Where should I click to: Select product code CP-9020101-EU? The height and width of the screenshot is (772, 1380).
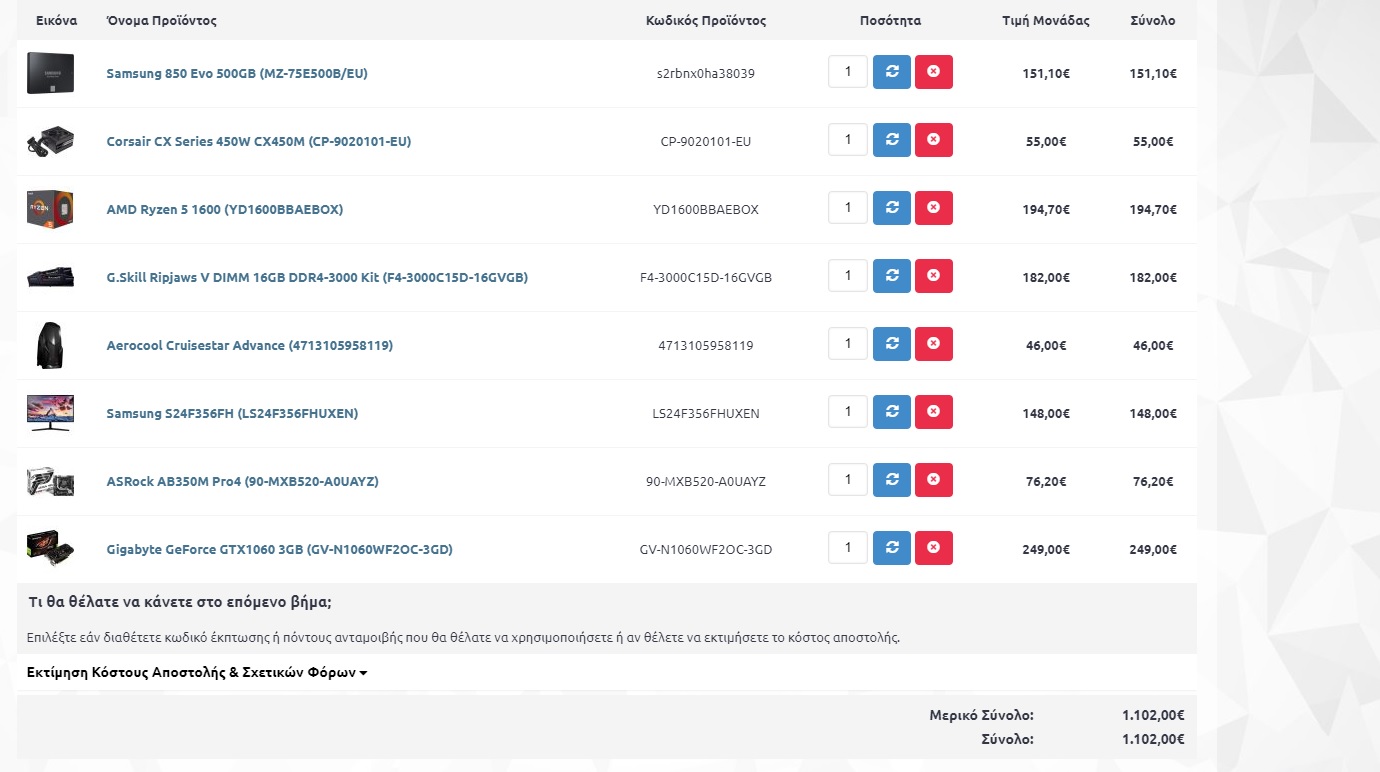click(706, 141)
